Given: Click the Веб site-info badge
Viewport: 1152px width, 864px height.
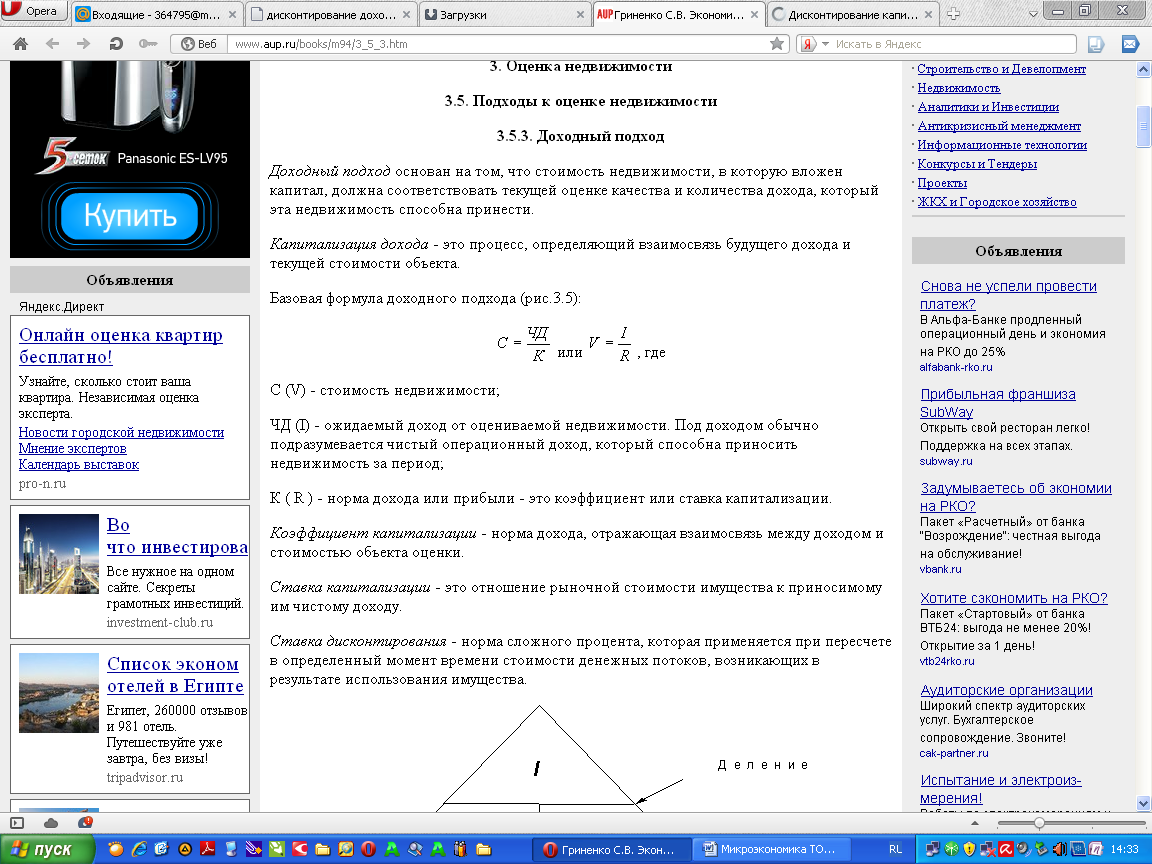Looking at the screenshot, I should click(x=199, y=44).
